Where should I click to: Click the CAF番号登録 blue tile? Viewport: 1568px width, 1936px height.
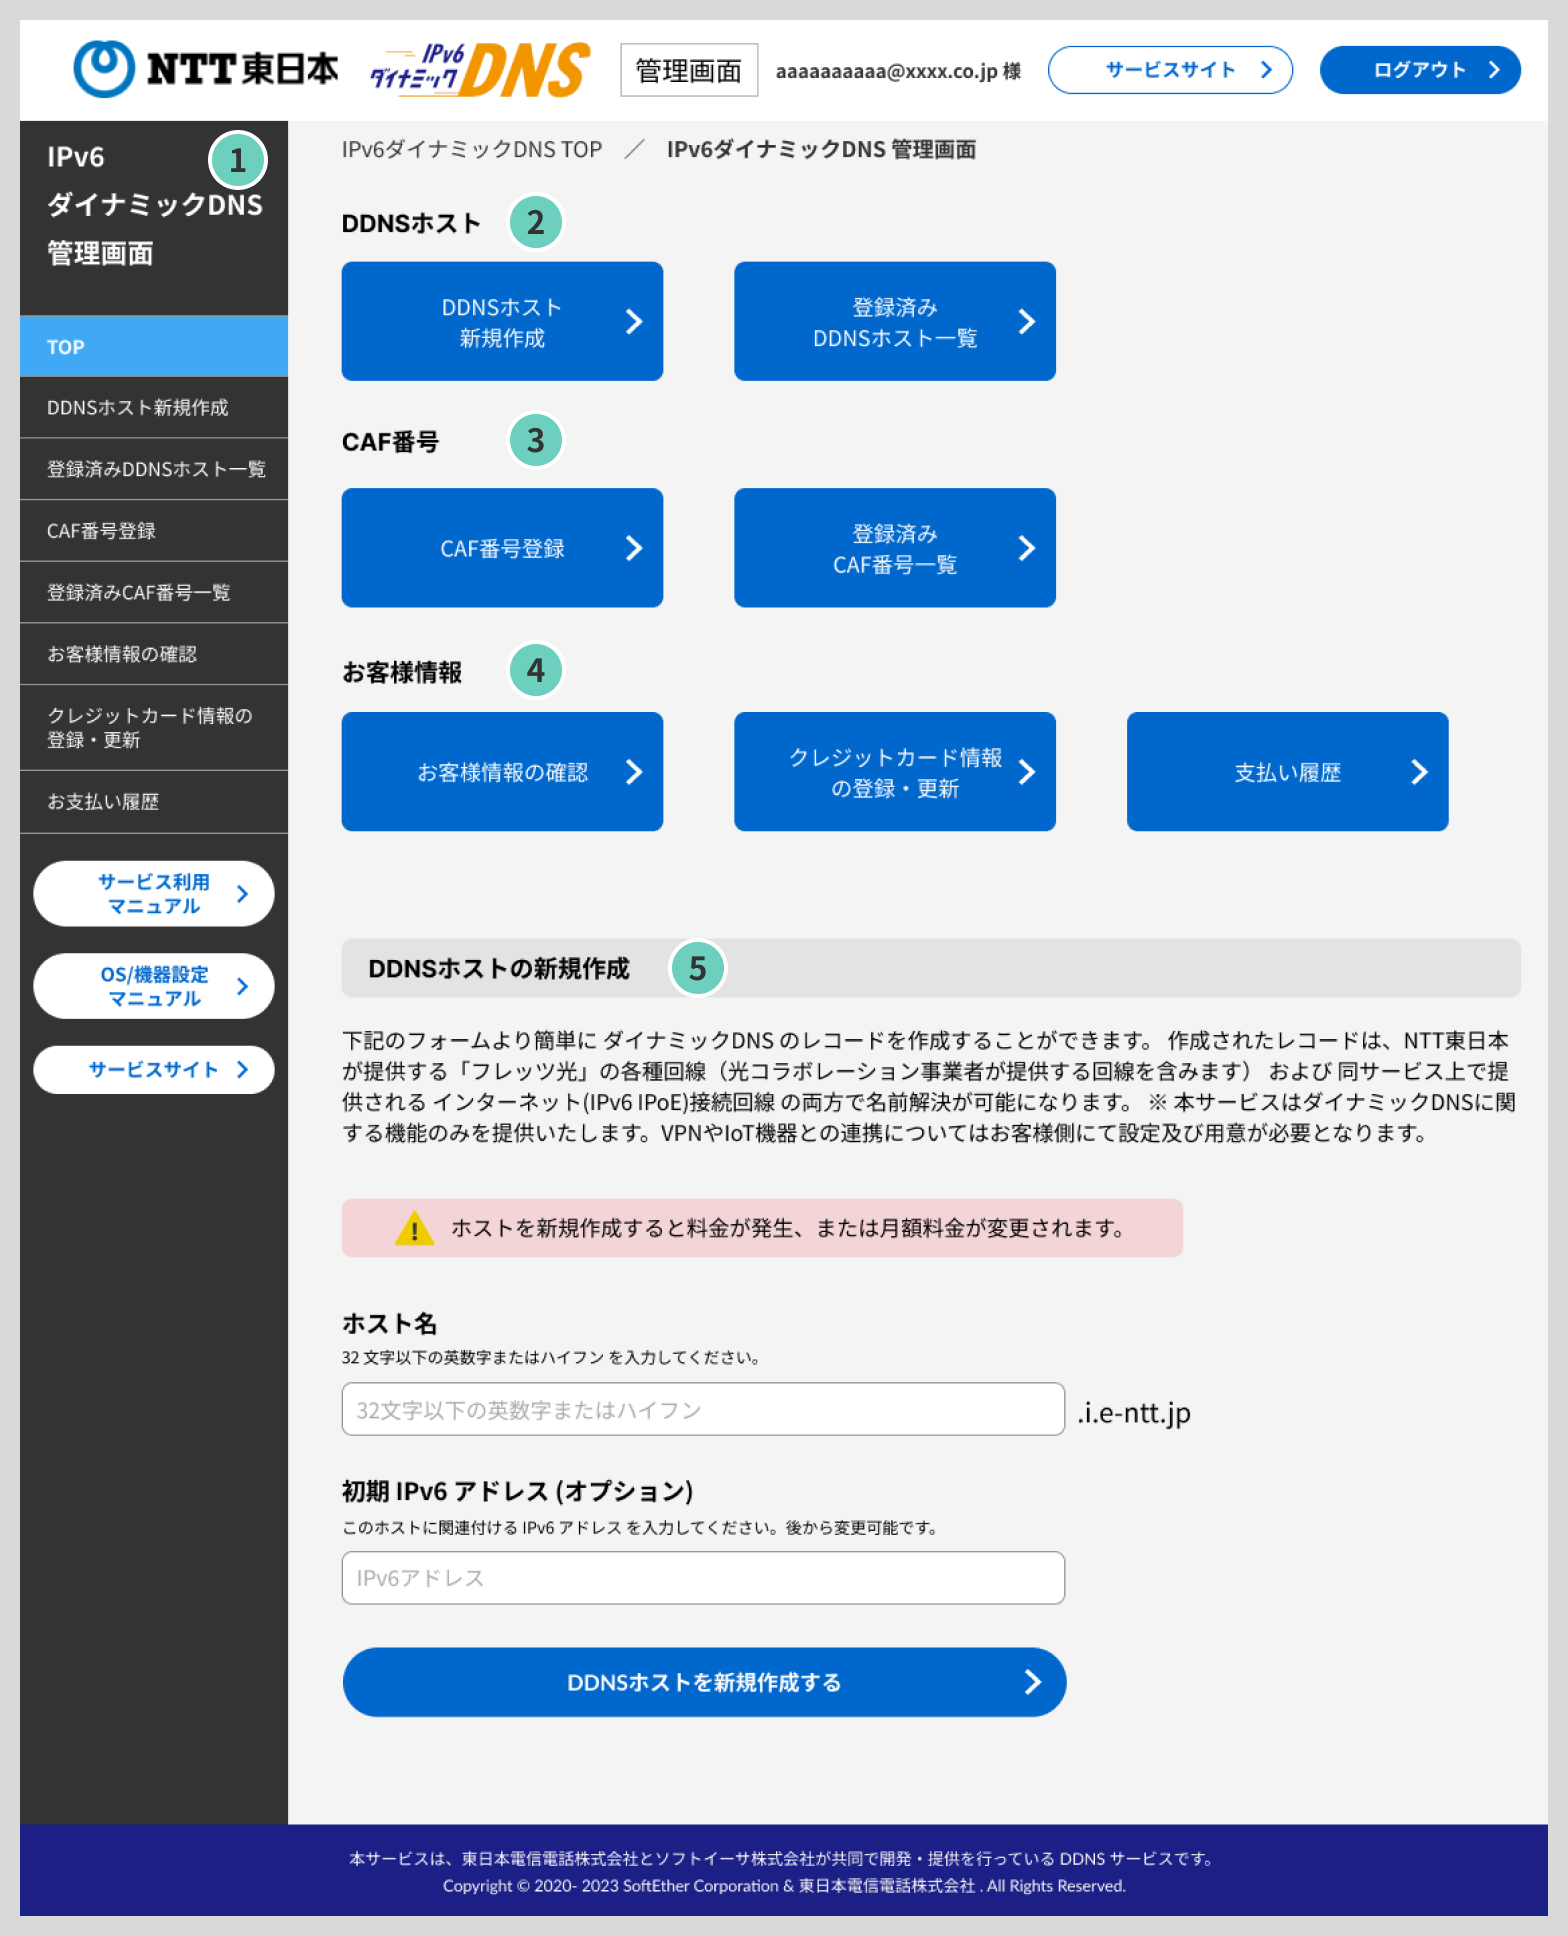tap(502, 548)
